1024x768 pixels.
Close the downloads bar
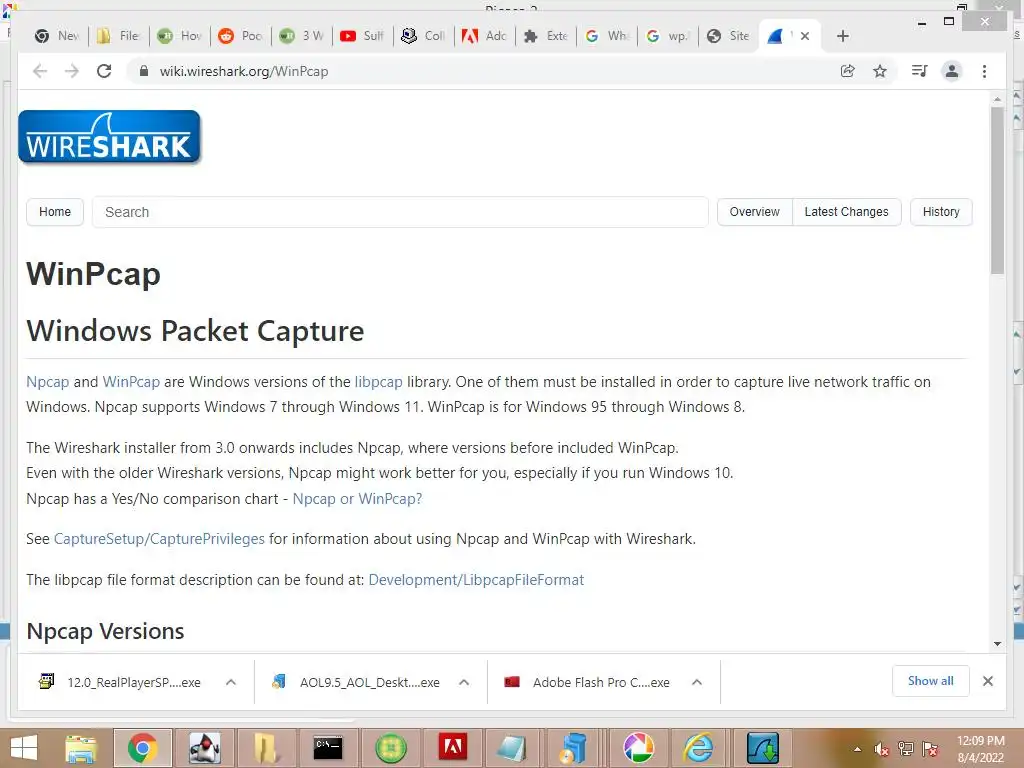[x=988, y=681]
